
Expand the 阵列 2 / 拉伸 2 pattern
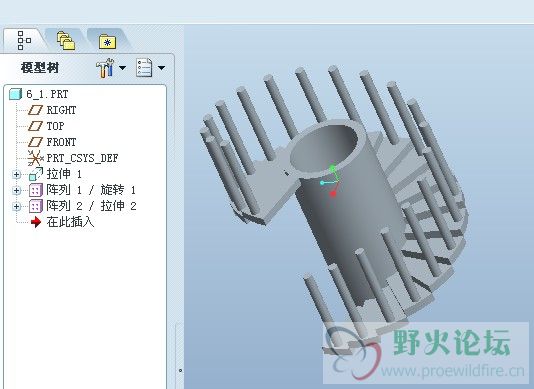point(16,206)
